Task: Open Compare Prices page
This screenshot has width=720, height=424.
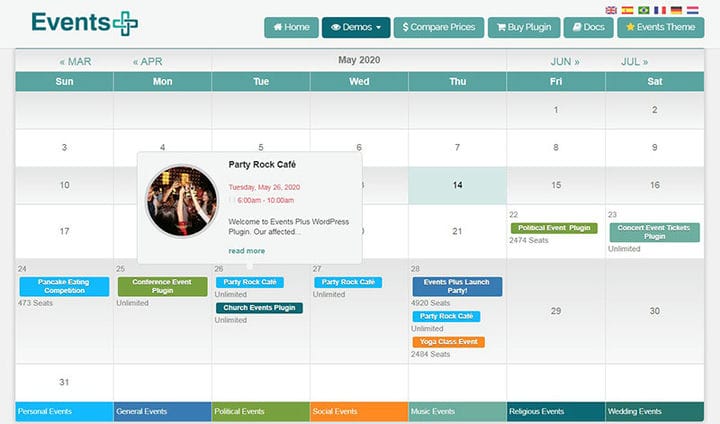Action: (439, 28)
